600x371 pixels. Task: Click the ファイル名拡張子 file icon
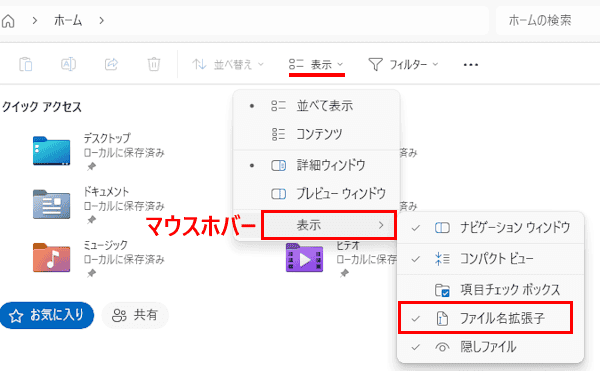point(442,318)
